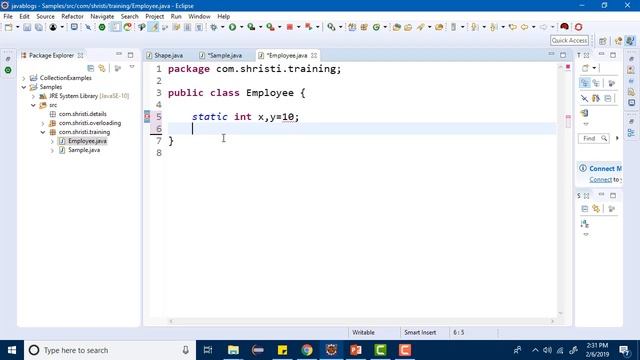This screenshot has height=360, width=640.
Task: Click the Open Type toolbar icon
Action: click(396, 27)
